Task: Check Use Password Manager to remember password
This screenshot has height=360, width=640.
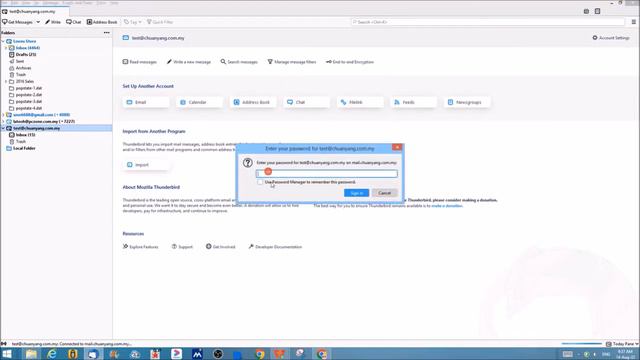Action: tap(260, 182)
